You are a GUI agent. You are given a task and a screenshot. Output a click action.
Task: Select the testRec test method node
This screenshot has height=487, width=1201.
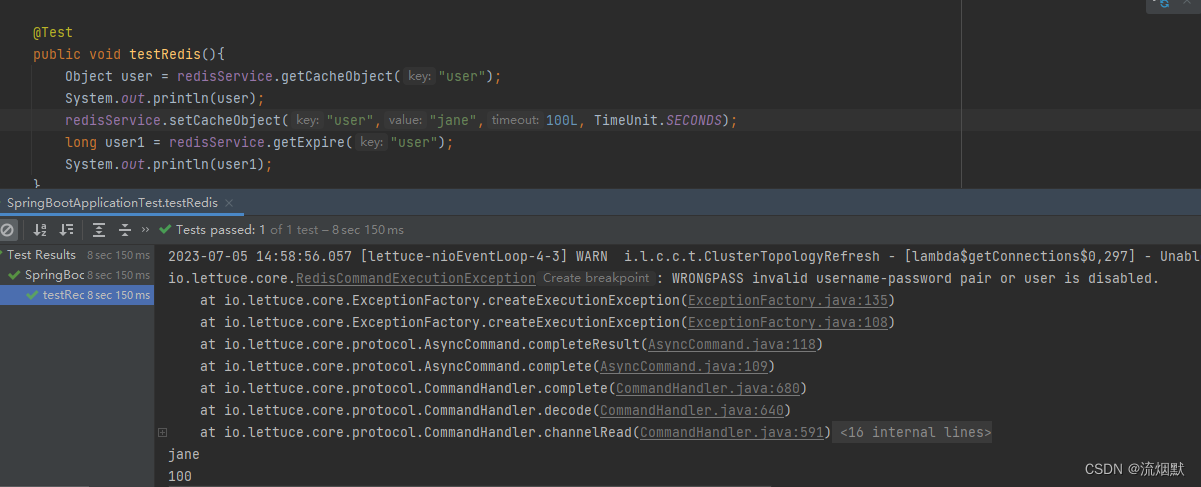pyautogui.click(x=64, y=295)
